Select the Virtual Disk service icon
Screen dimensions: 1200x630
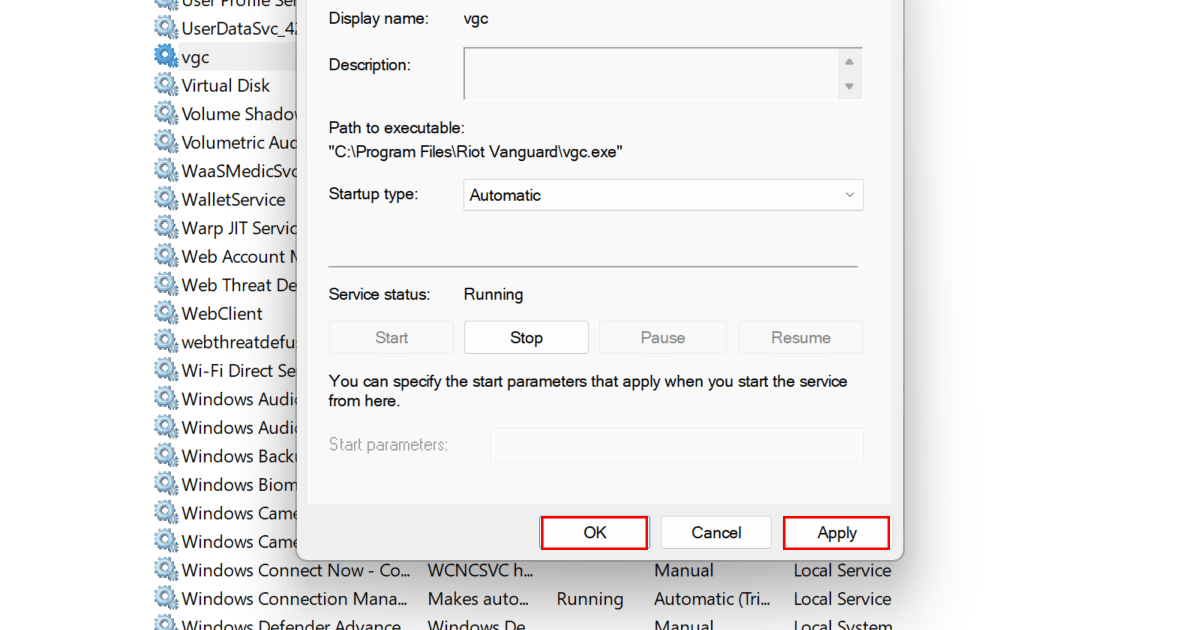(x=166, y=85)
